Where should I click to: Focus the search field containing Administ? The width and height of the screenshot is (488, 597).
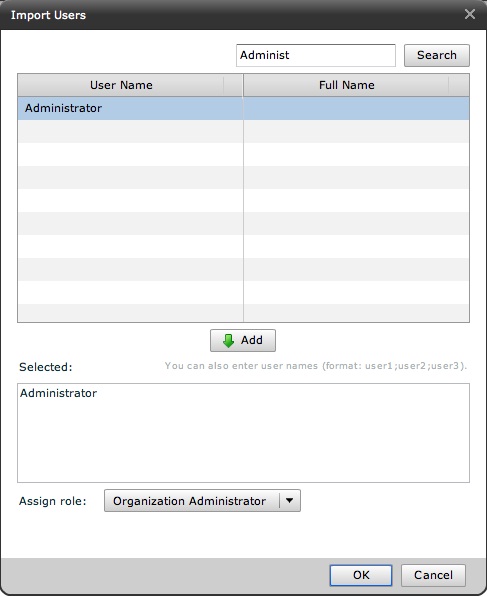pyautogui.click(x=316, y=55)
